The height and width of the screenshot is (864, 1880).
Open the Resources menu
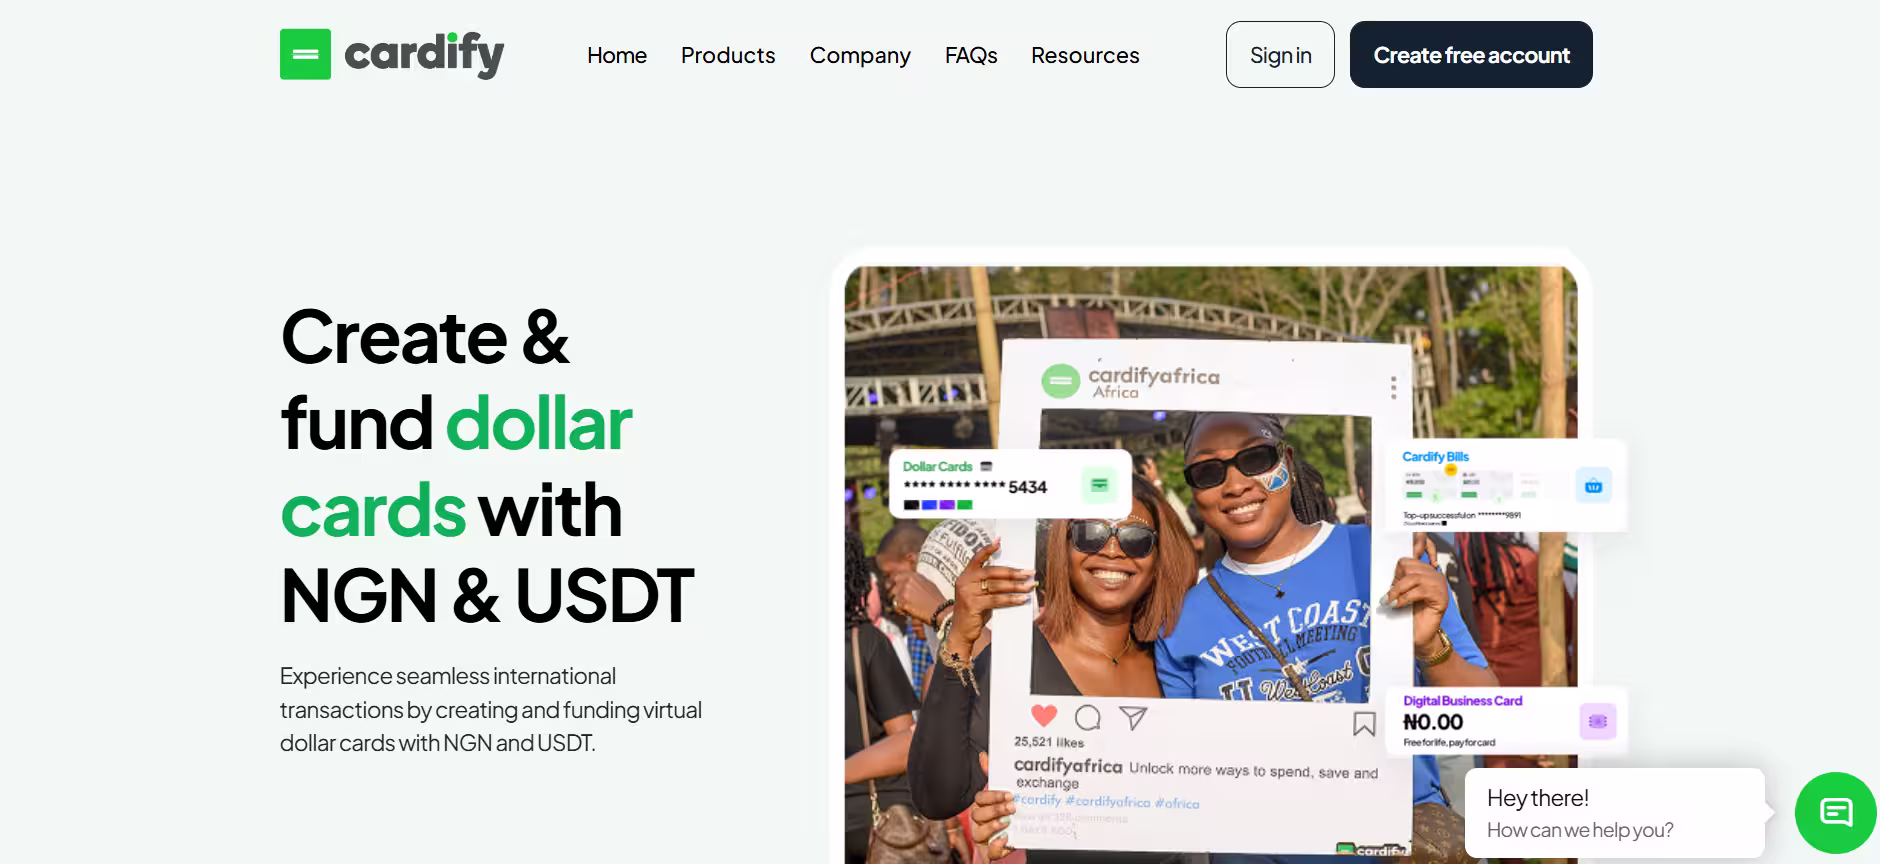(x=1085, y=55)
